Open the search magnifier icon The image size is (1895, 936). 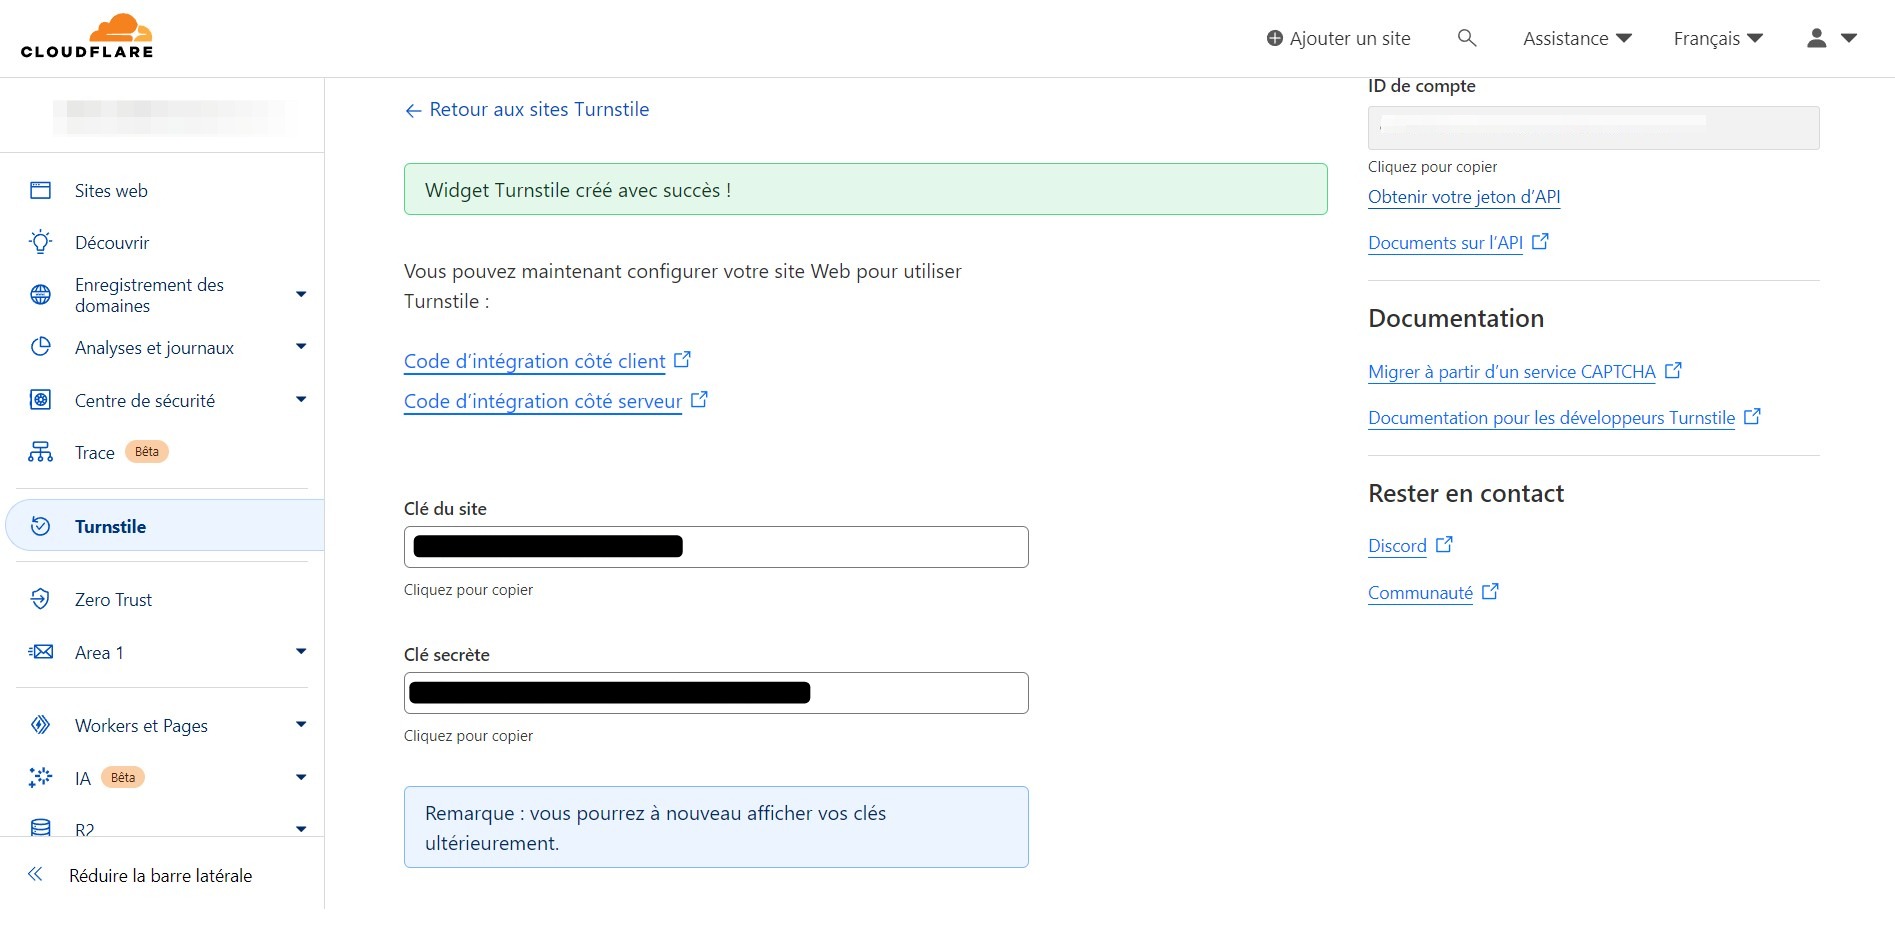[x=1467, y=38]
